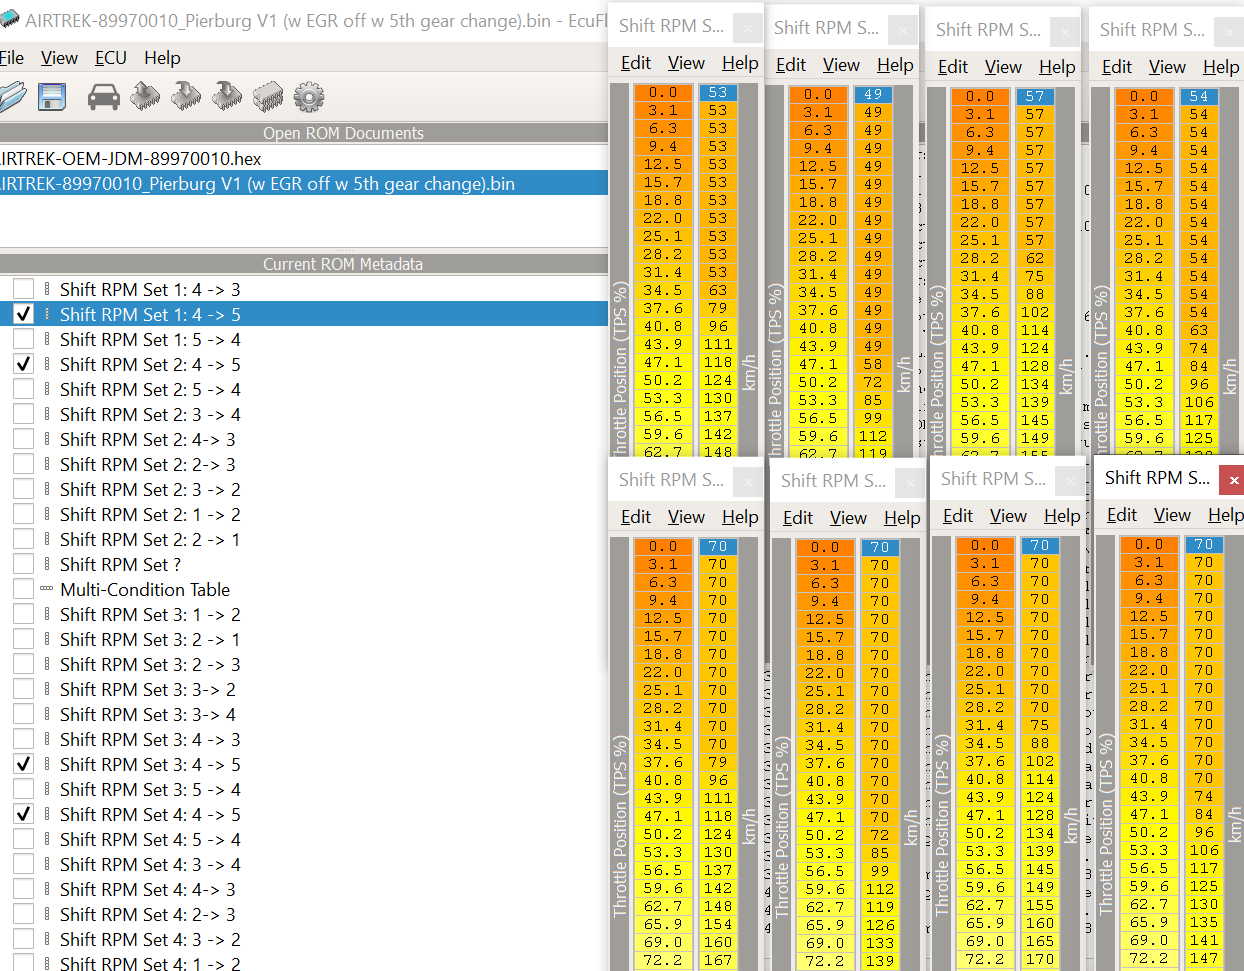This screenshot has height=971, width=1244.
Task: Click the car icon in the toolbar
Action: pyautogui.click(x=104, y=97)
